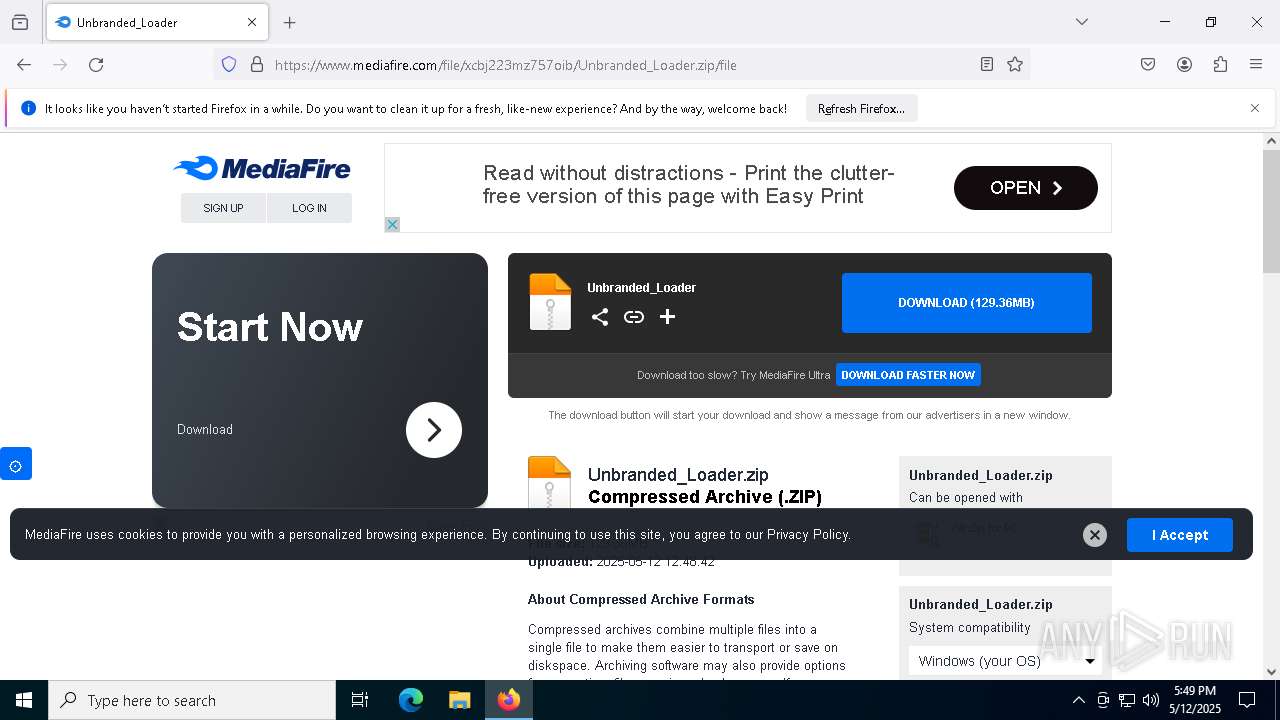Screen dimensions: 1280x720
Task: Click the Start Now arrow circle
Action: point(434,430)
